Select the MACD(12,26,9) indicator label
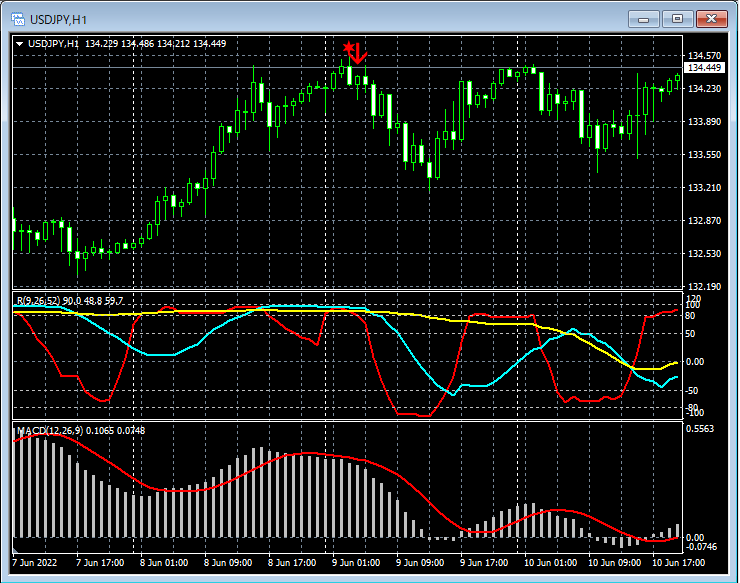 (x=48, y=430)
